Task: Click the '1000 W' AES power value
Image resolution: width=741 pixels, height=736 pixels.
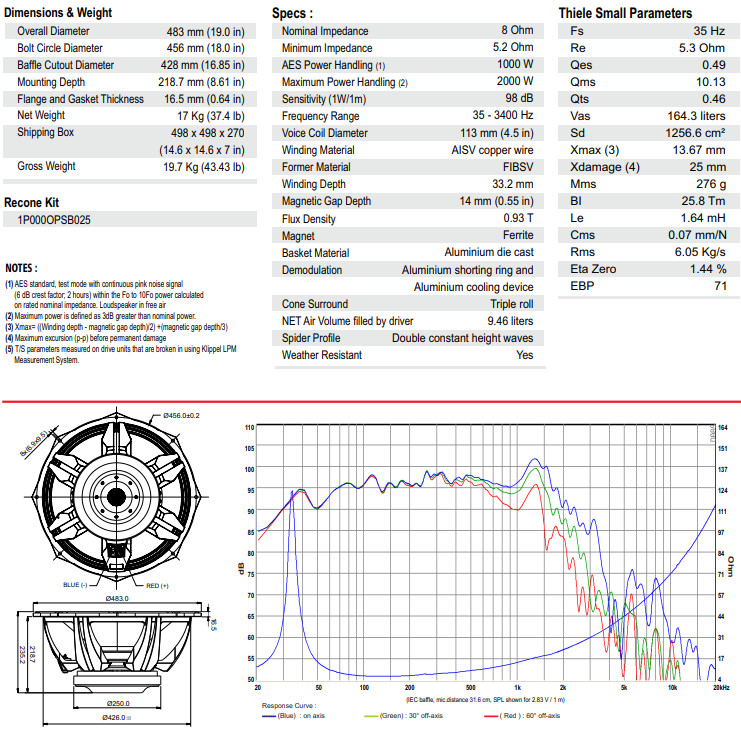Action: coord(515,64)
